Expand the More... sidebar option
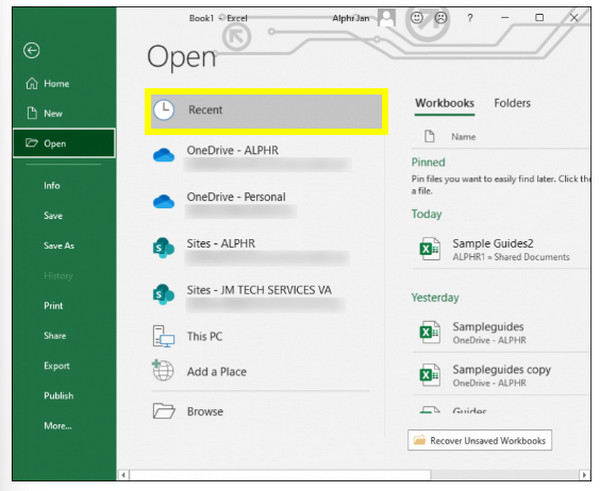This screenshot has height=491, width=600. [57, 425]
